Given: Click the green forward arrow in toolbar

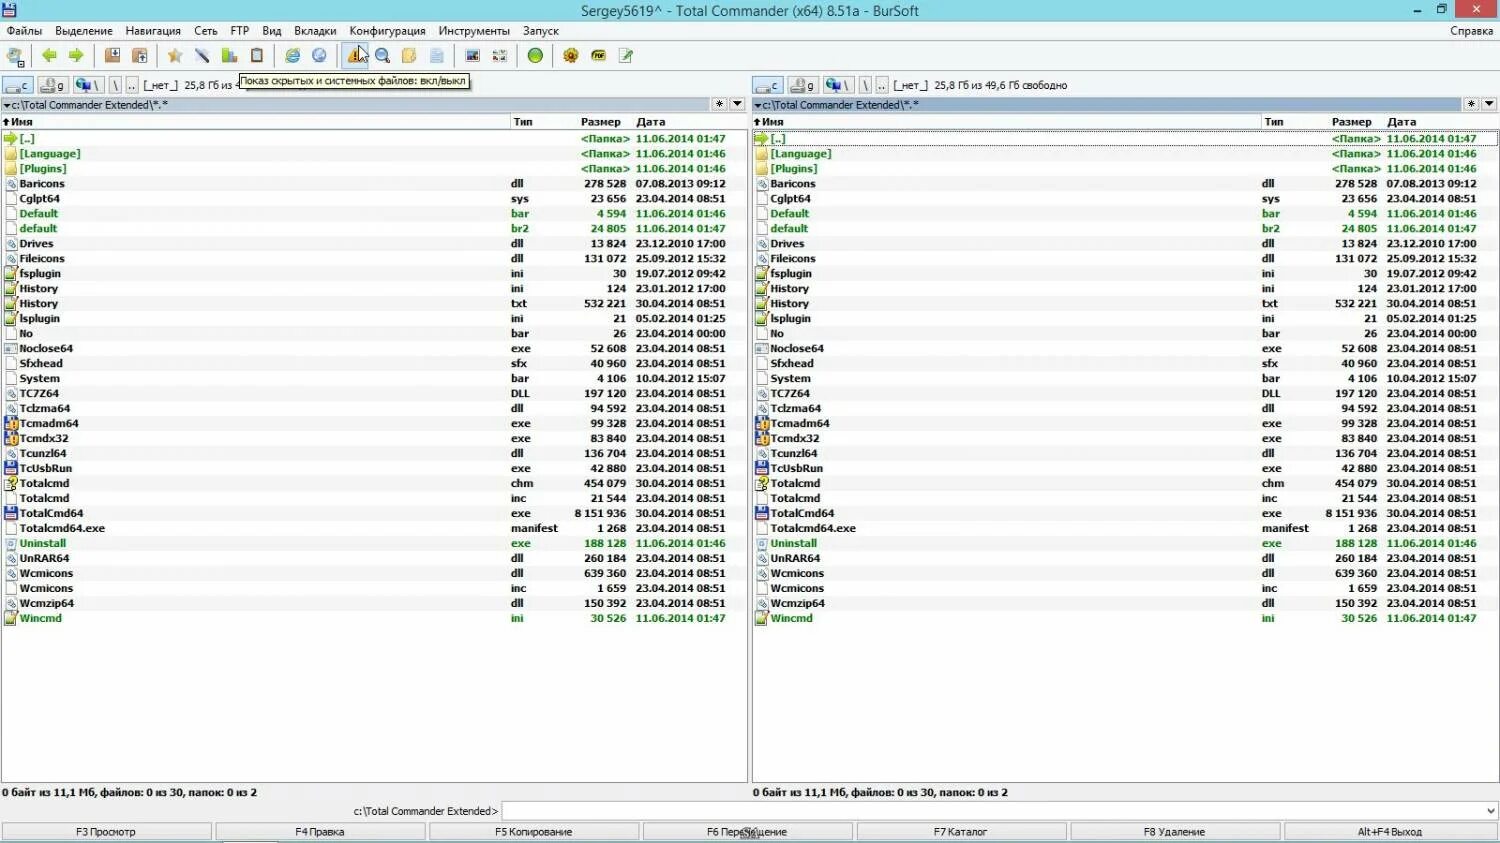Looking at the screenshot, I should click(76, 56).
